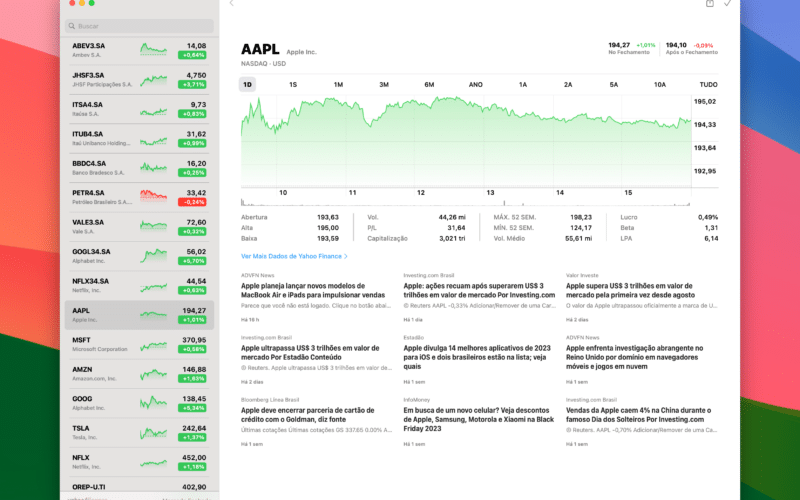The image size is (800, 500).
Task: Click the magnifying glass icon in the Buscar field
Action: pyautogui.click(x=72, y=26)
